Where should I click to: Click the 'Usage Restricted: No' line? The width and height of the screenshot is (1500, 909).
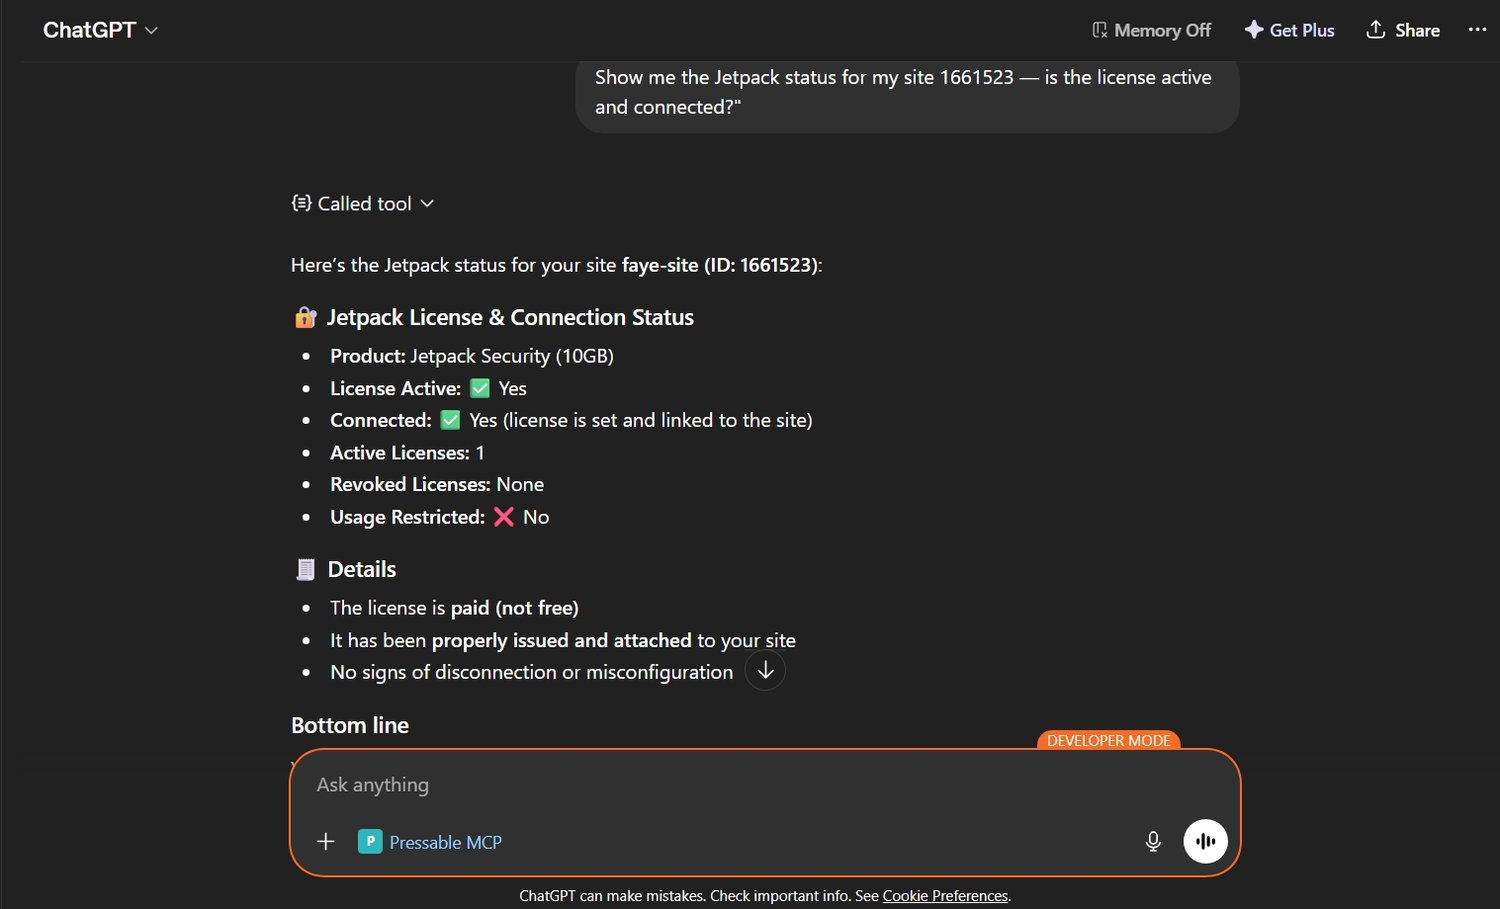pos(440,516)
